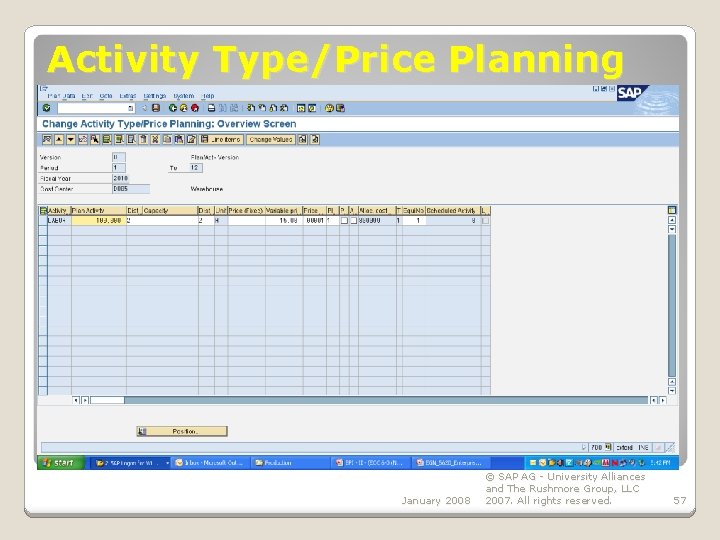Open the command field dropdown arrow
The image size is (720, 540).
[x=130, y=108]
